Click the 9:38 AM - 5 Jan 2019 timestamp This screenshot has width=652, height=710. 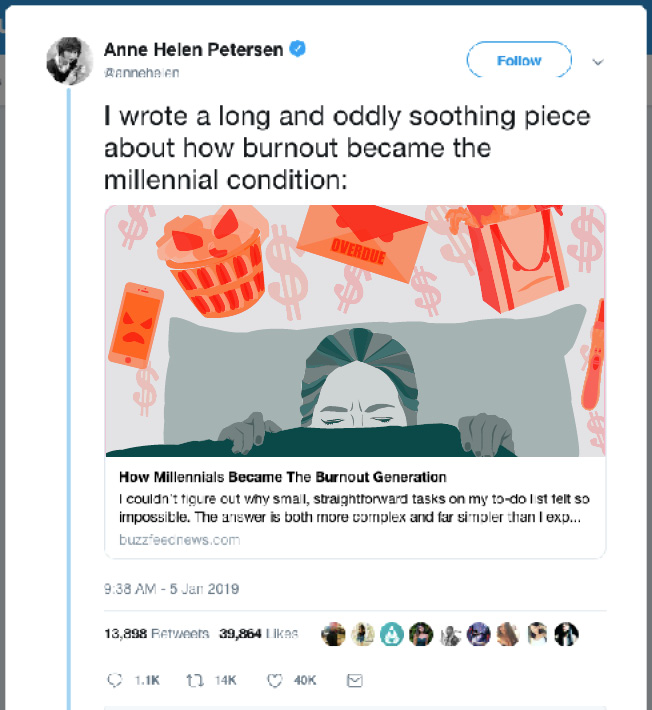[x=171, y=588]
